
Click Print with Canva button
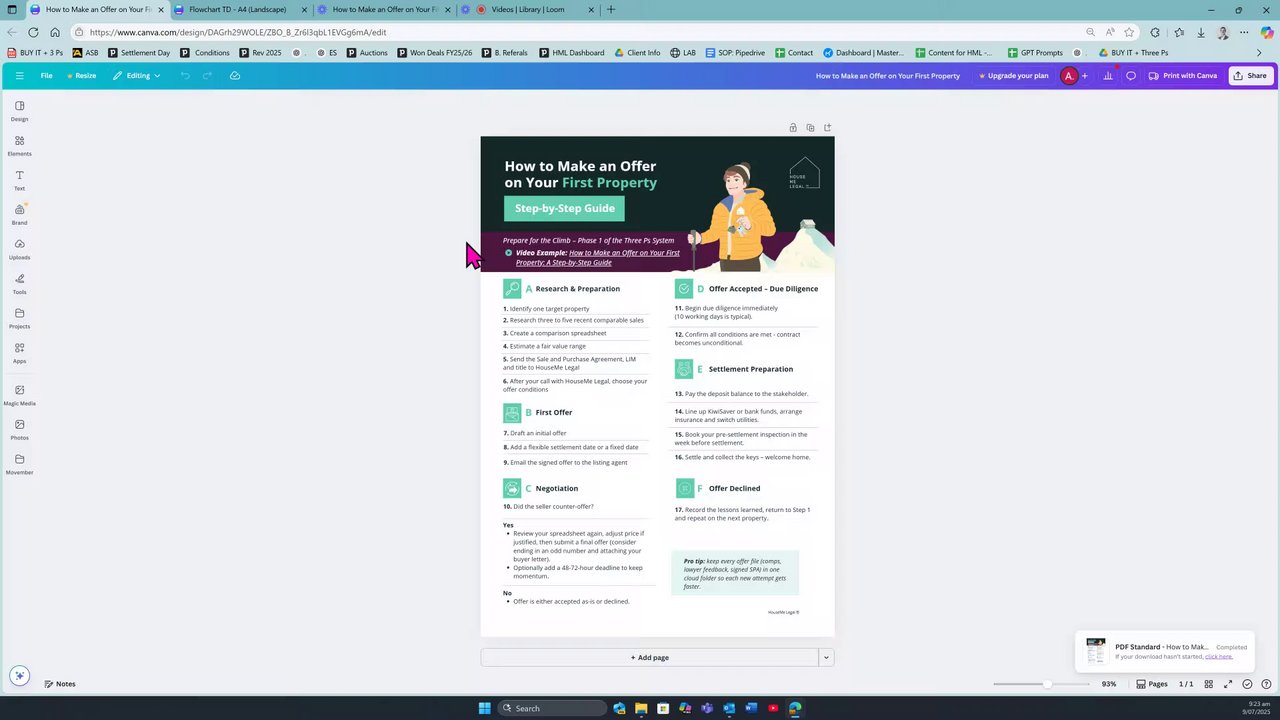pos(1183,76)
